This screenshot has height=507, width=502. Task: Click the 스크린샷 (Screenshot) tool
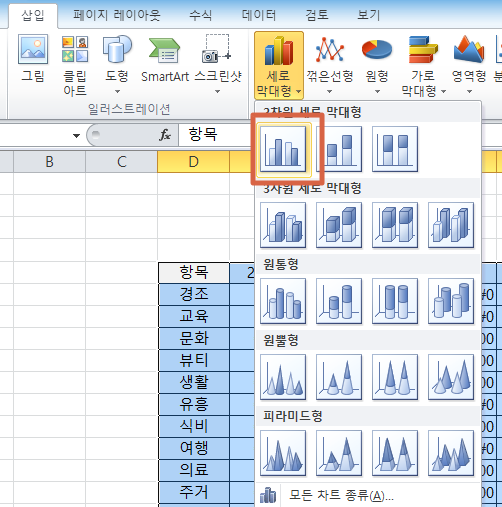tap(217, 64)
